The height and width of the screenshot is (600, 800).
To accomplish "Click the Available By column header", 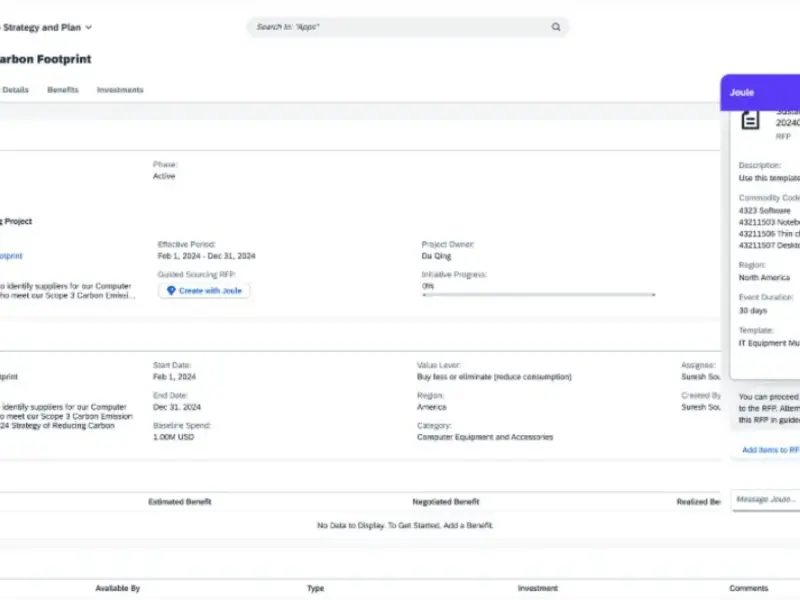I will click(x=118, y=588).
